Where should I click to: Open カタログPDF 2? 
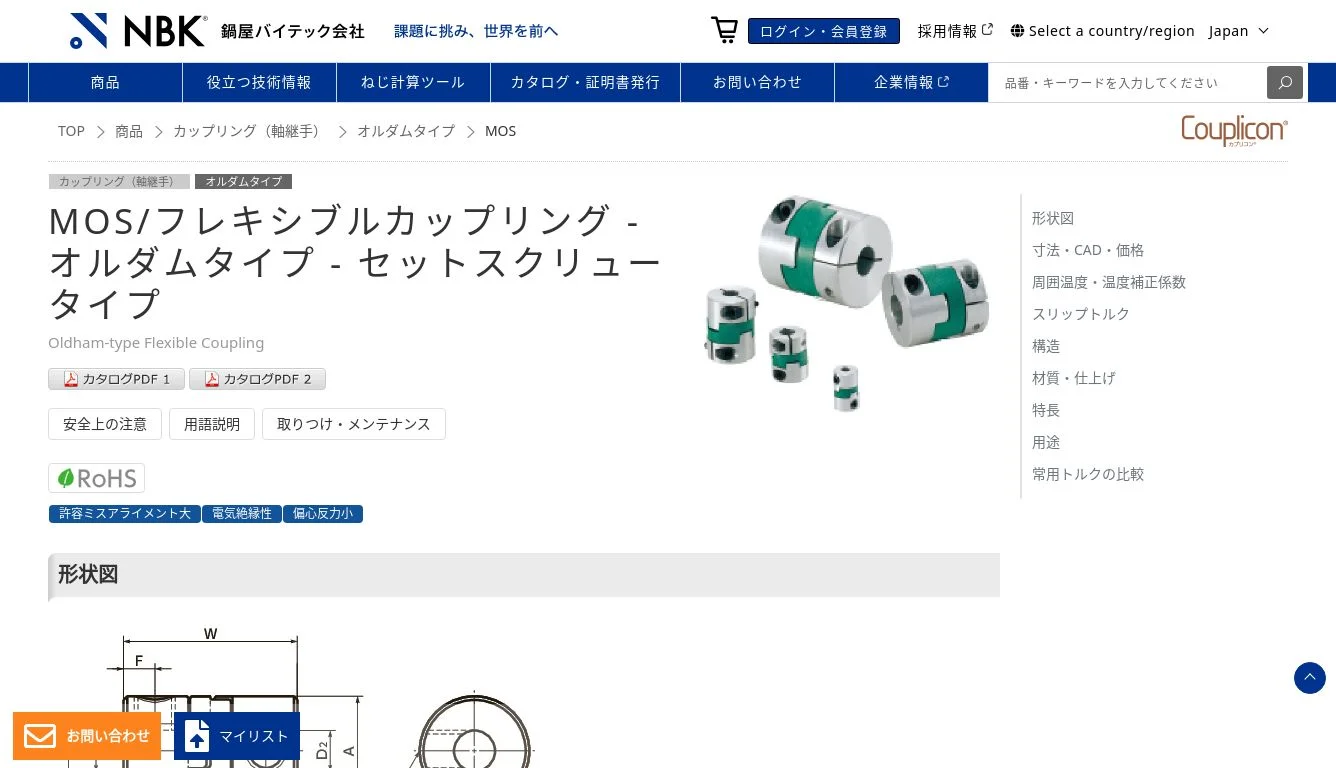[257, 379]
